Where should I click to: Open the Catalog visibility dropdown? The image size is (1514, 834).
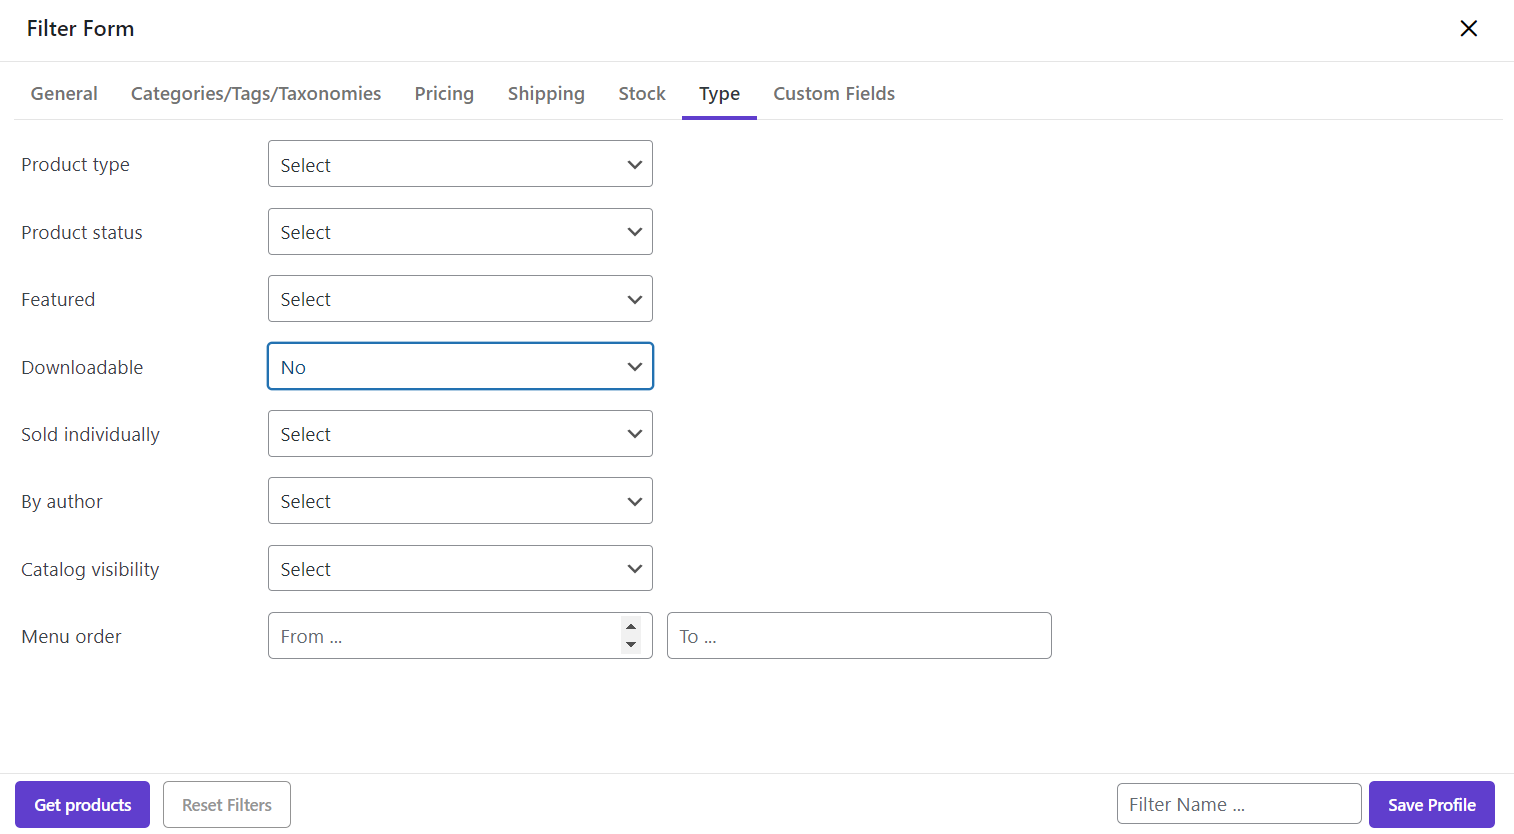click(x=460, y=569)
